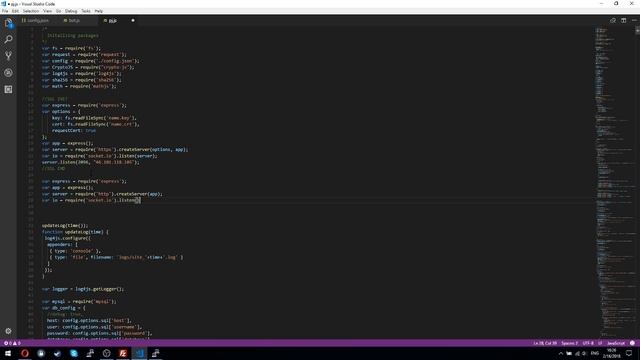Change end of line sequence LF
This screenshot has width=640, height=360.
pos(600,343)
